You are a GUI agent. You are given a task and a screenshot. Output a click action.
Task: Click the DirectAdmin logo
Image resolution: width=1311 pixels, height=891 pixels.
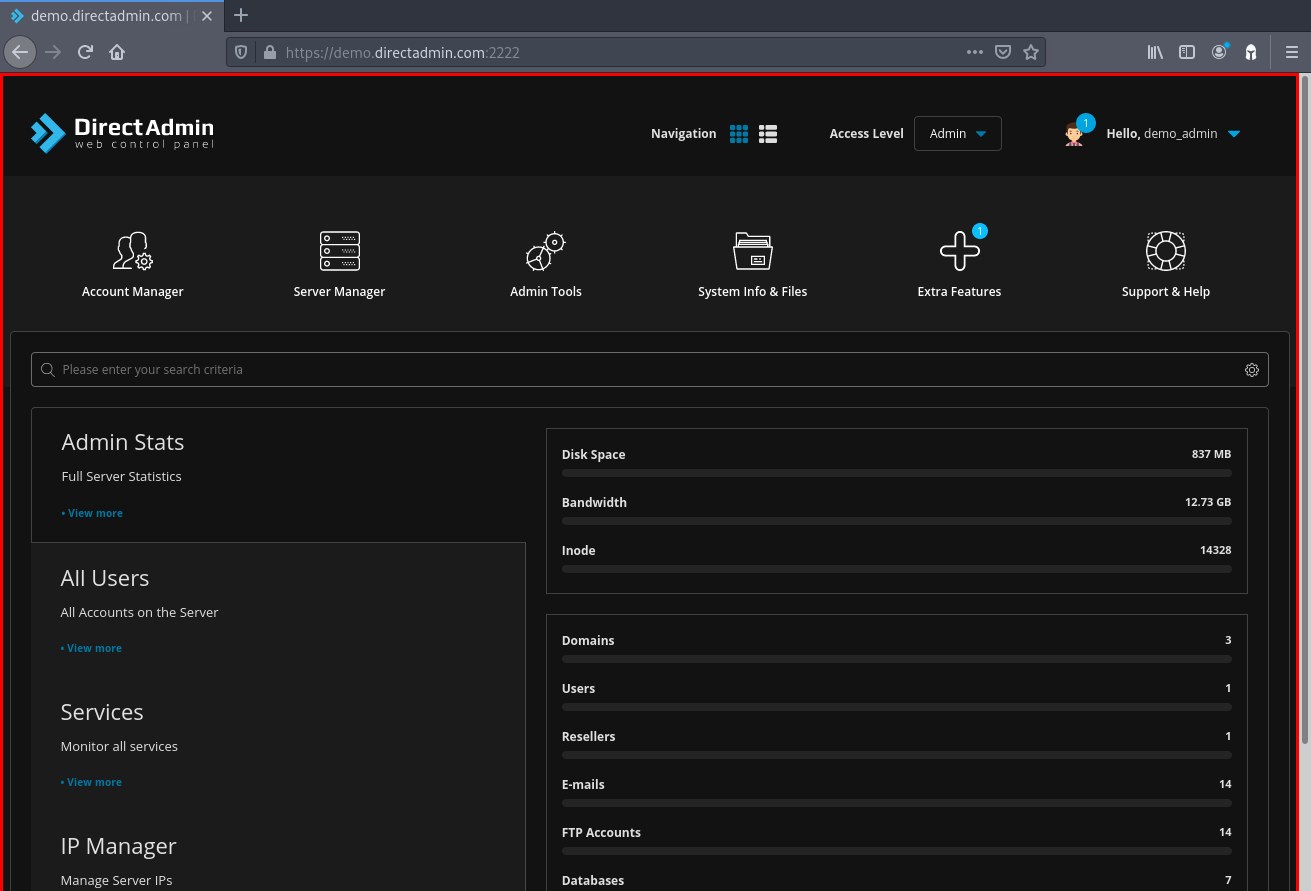(122, 133)
